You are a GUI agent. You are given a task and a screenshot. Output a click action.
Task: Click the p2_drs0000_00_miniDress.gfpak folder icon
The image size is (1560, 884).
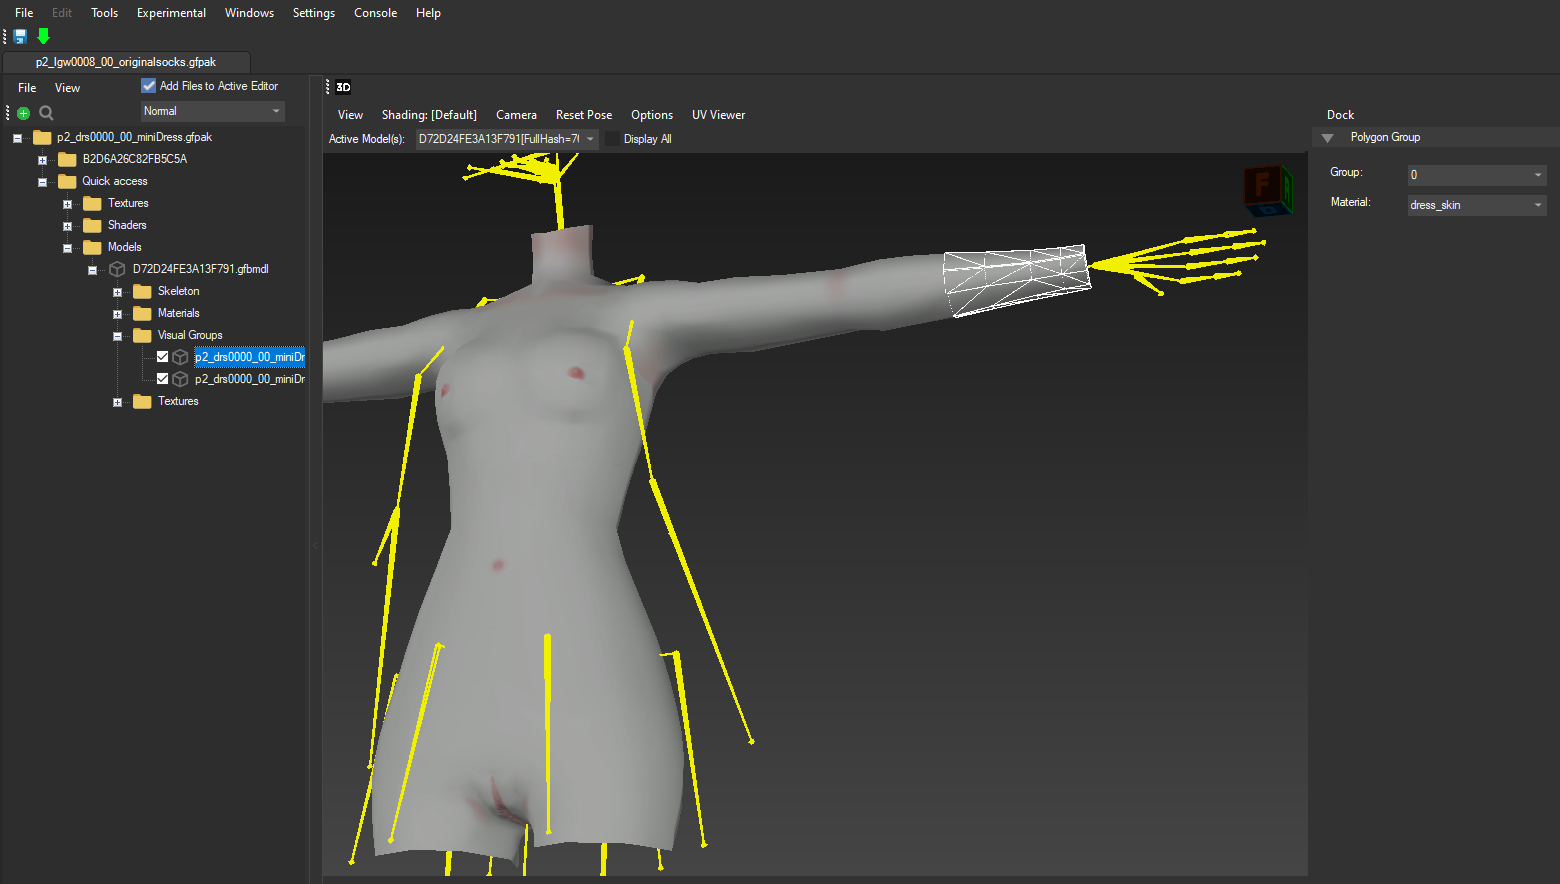(42, 137)
